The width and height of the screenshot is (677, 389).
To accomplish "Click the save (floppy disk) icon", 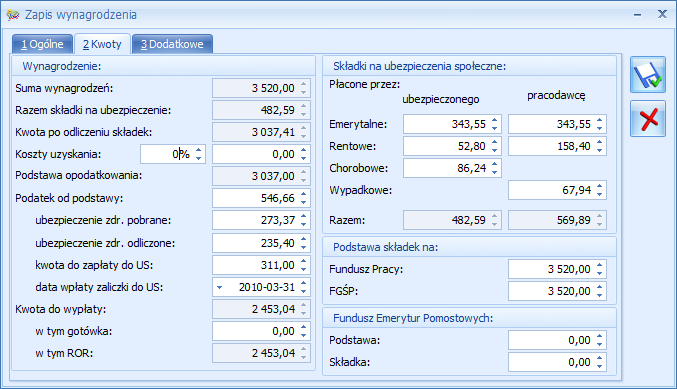I will coord(648,75).
